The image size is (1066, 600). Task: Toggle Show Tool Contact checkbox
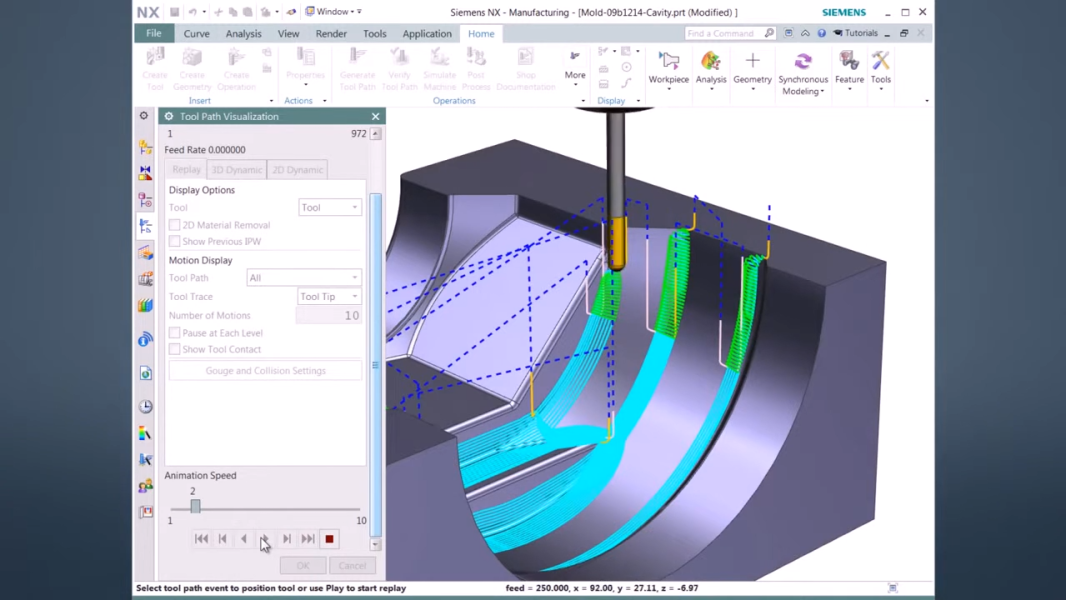tap(175, 349)
